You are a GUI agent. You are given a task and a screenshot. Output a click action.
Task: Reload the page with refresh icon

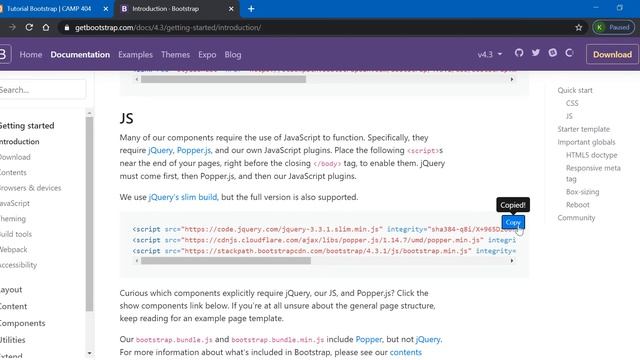(x=29, y=27)
